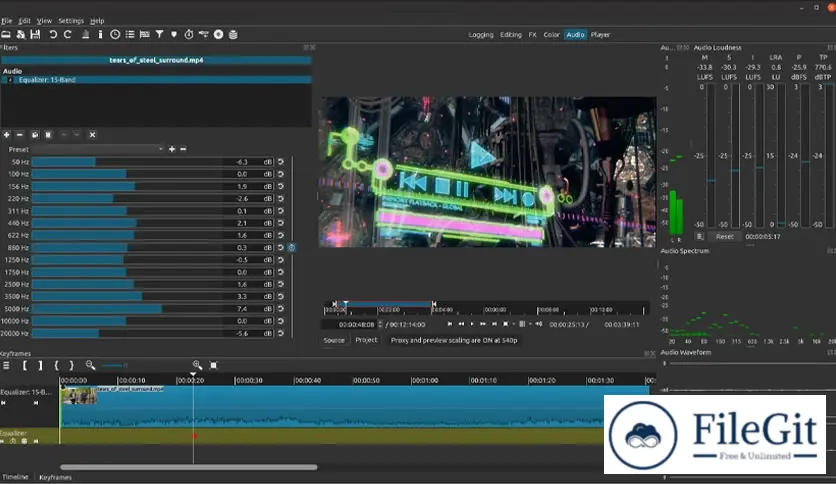Screen dimensions: 836x484
Task: Switch to the Color layout tab
Action: [551, 35]
